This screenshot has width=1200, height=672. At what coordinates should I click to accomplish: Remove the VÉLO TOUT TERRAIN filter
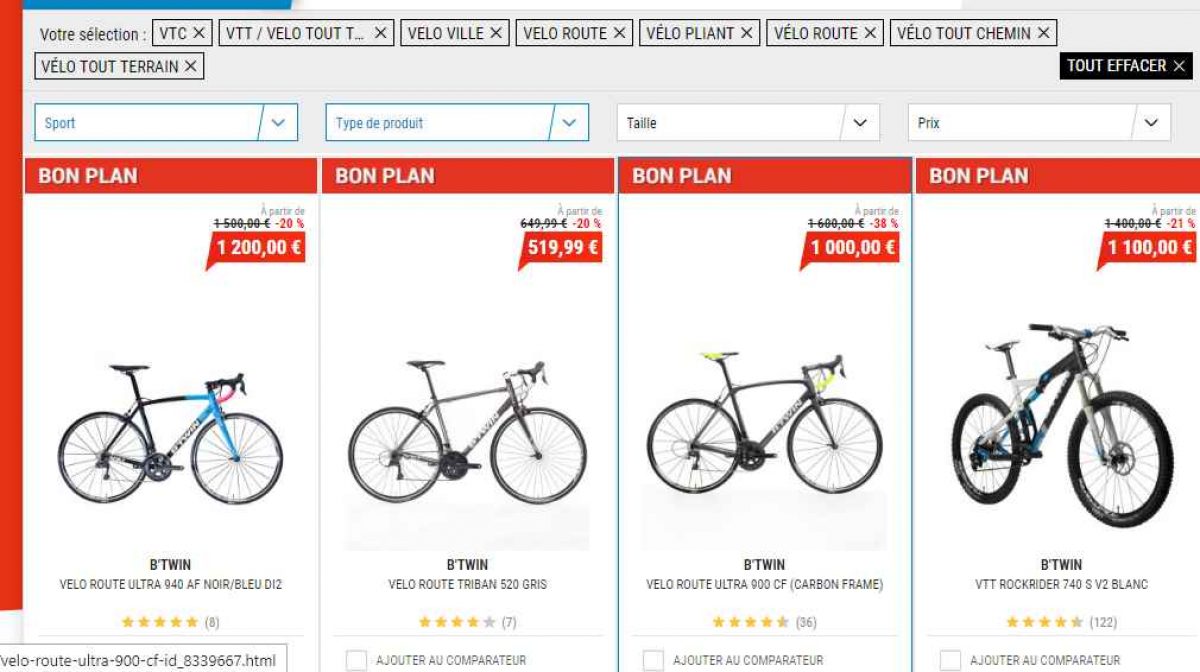pos(190,67)
